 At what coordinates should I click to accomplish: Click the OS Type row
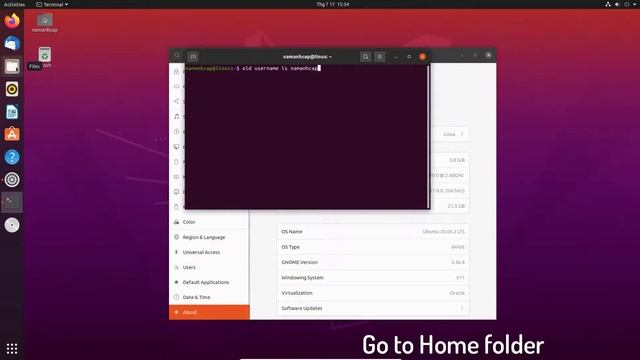(x=373, y=247)
